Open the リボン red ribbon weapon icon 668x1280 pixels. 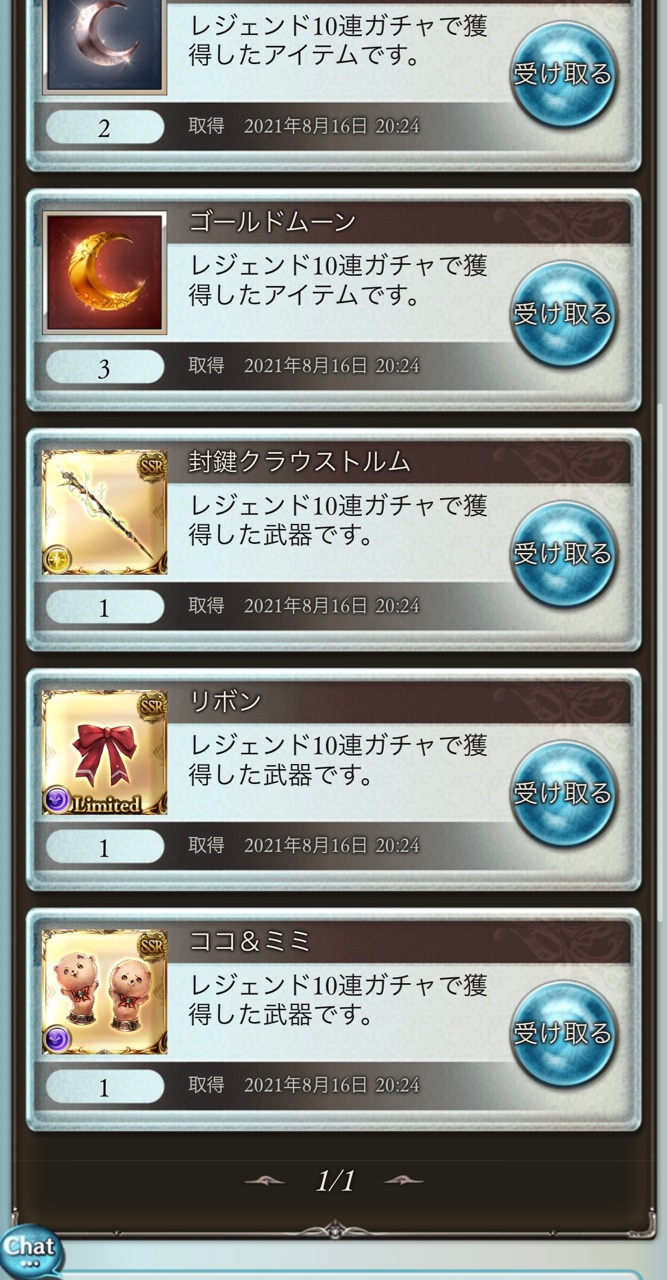point(104,752)
